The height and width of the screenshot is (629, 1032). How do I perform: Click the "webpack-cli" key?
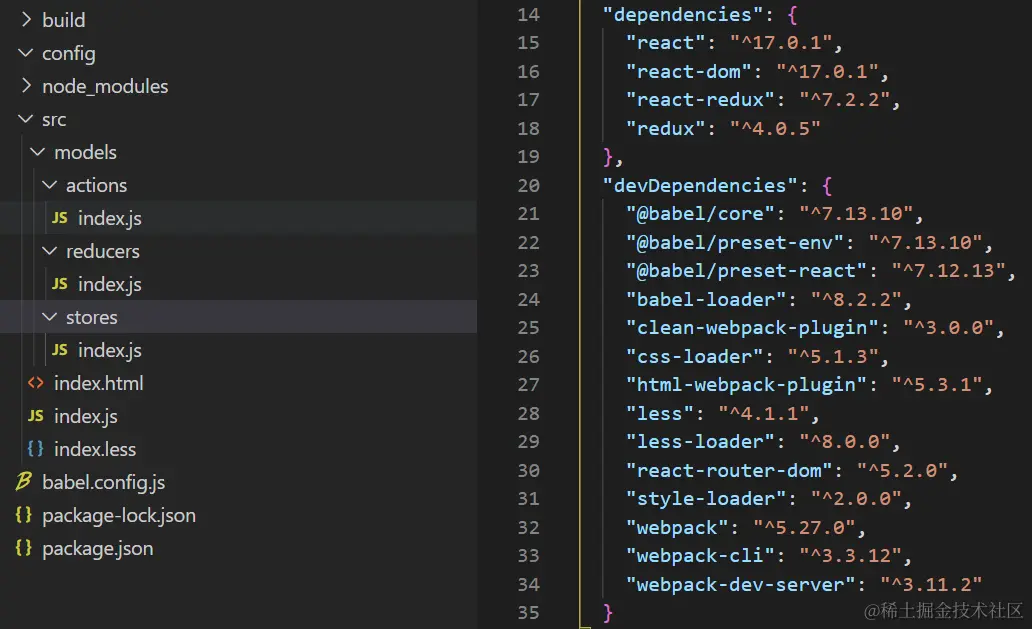pos(700,556)
